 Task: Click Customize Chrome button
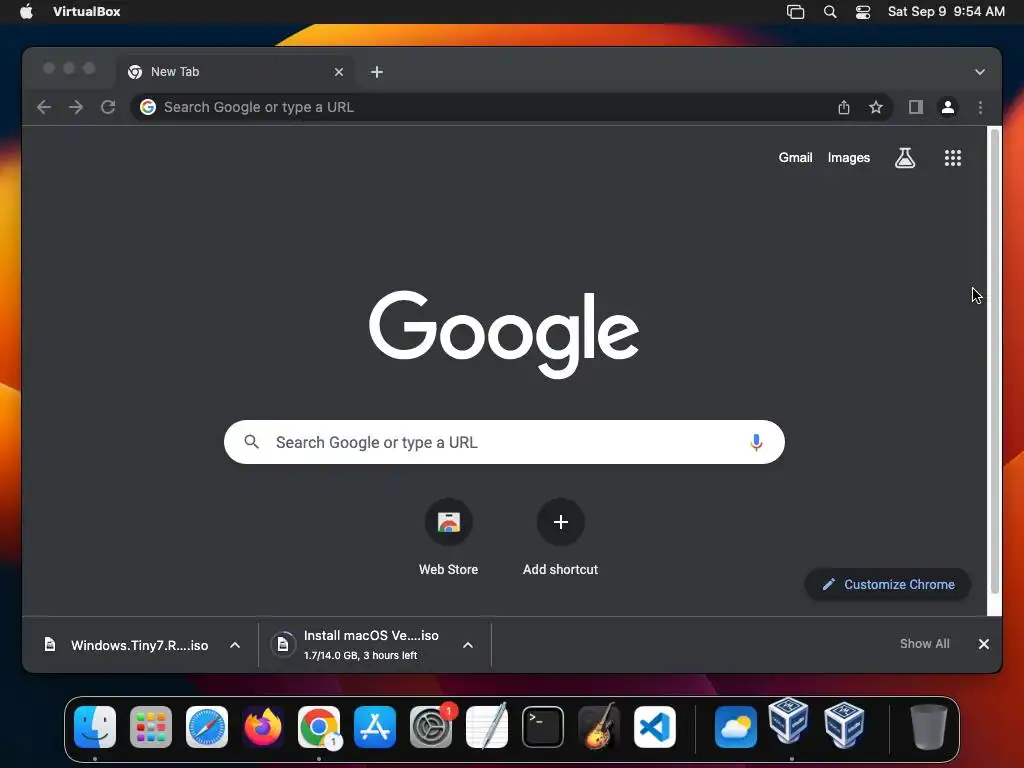tap(888, 584)
